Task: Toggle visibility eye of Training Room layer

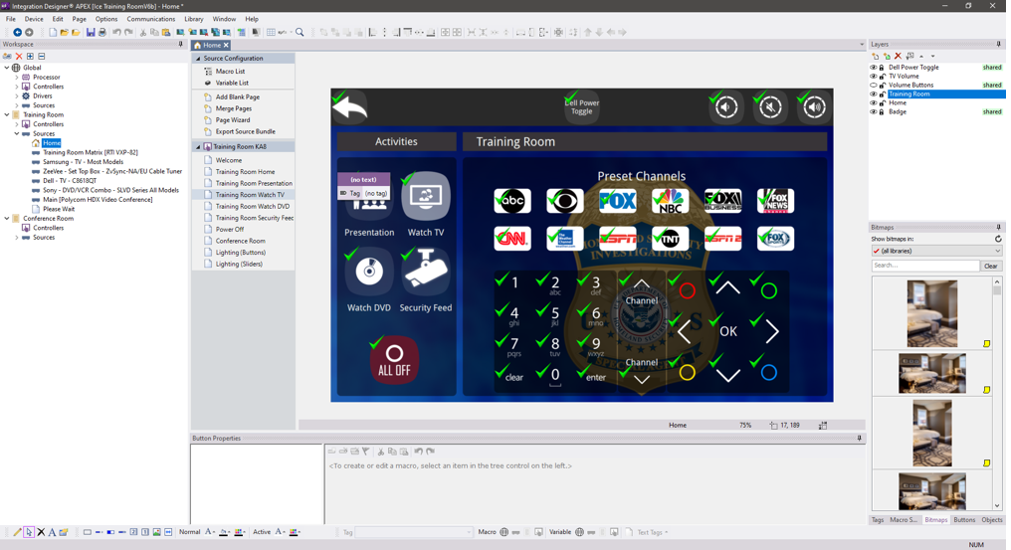Action: tap(874, 94)
